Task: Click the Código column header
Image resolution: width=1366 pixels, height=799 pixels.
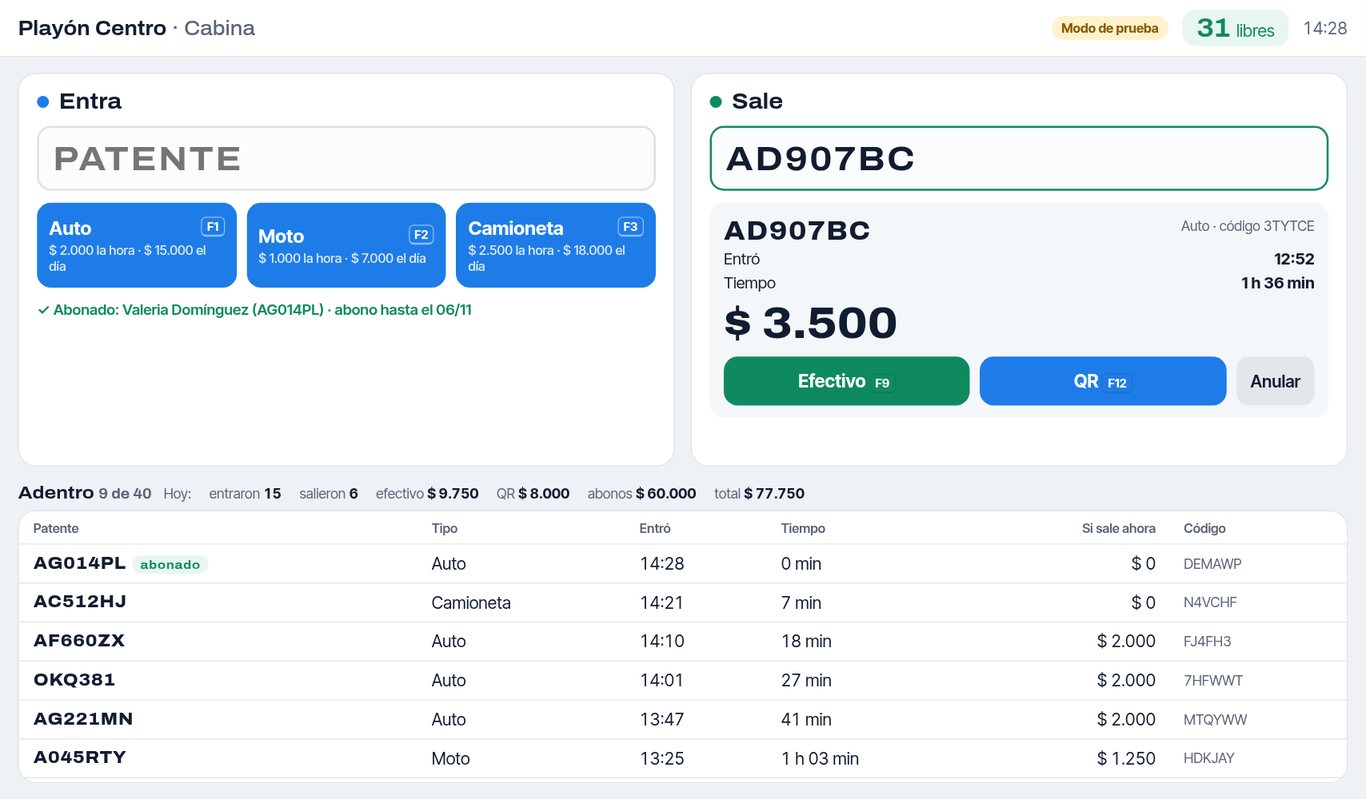Action: tap(1204, 528)
